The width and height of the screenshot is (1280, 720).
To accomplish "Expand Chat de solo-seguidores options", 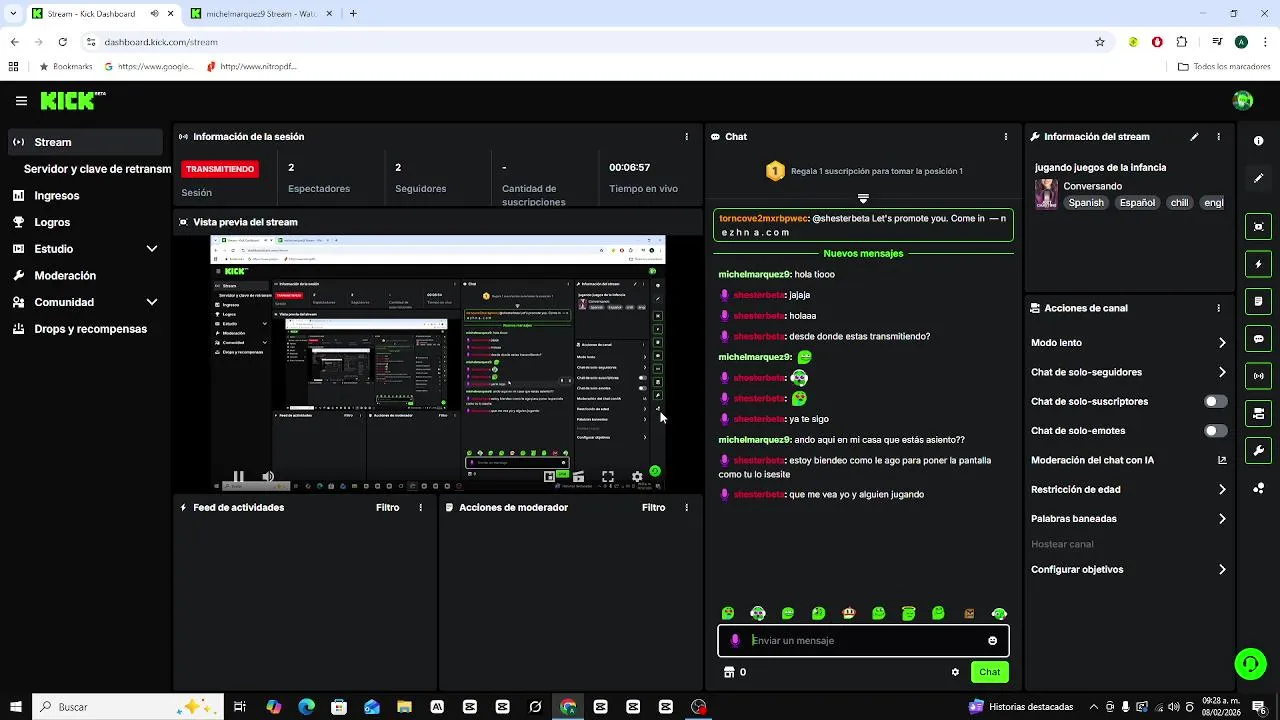I will 1222,372.
